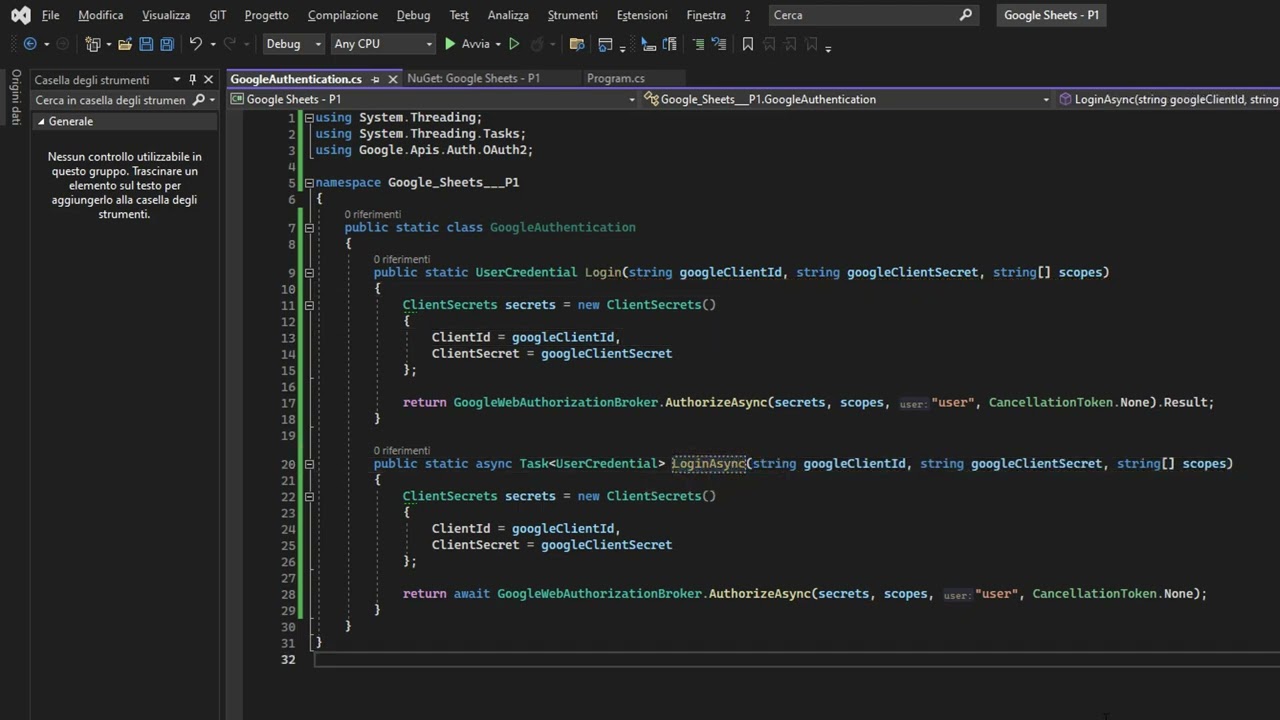The image size is (1280, 720).
Task: Click the Google Sheets - P1 title label
Action: [x=1051, y=15]
